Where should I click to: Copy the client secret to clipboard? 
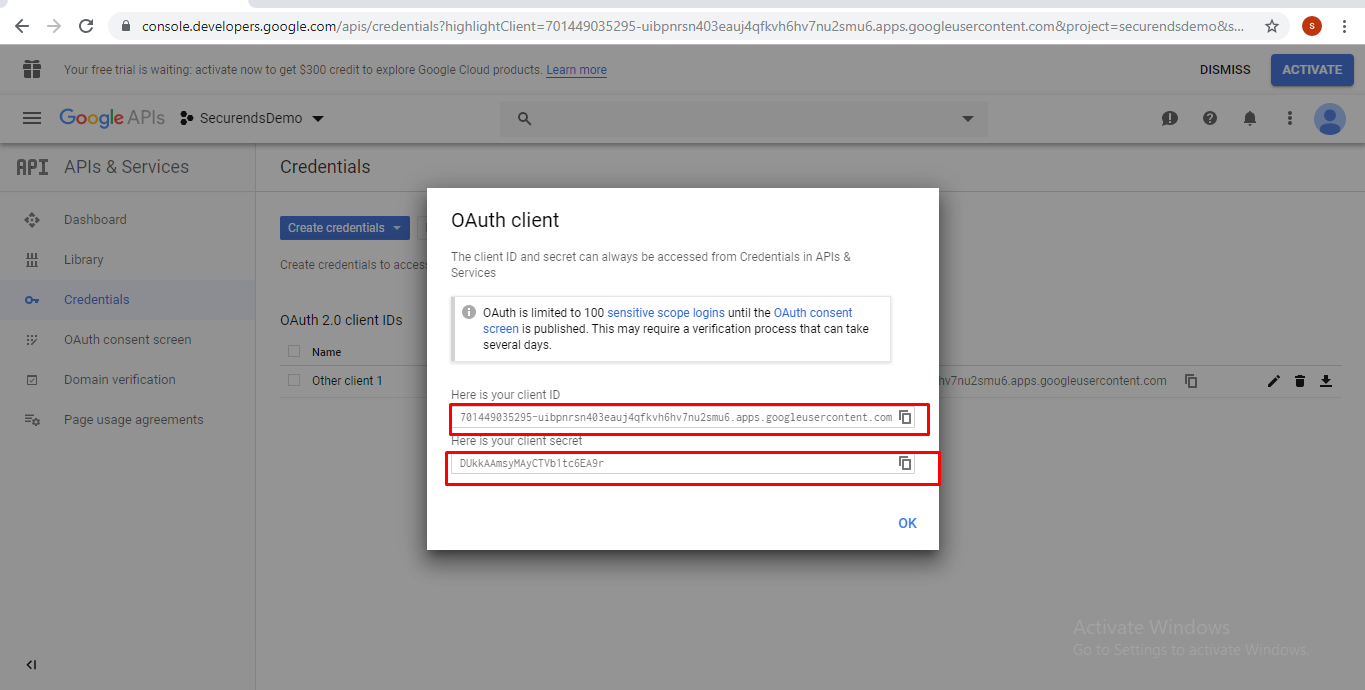[905, 463]
